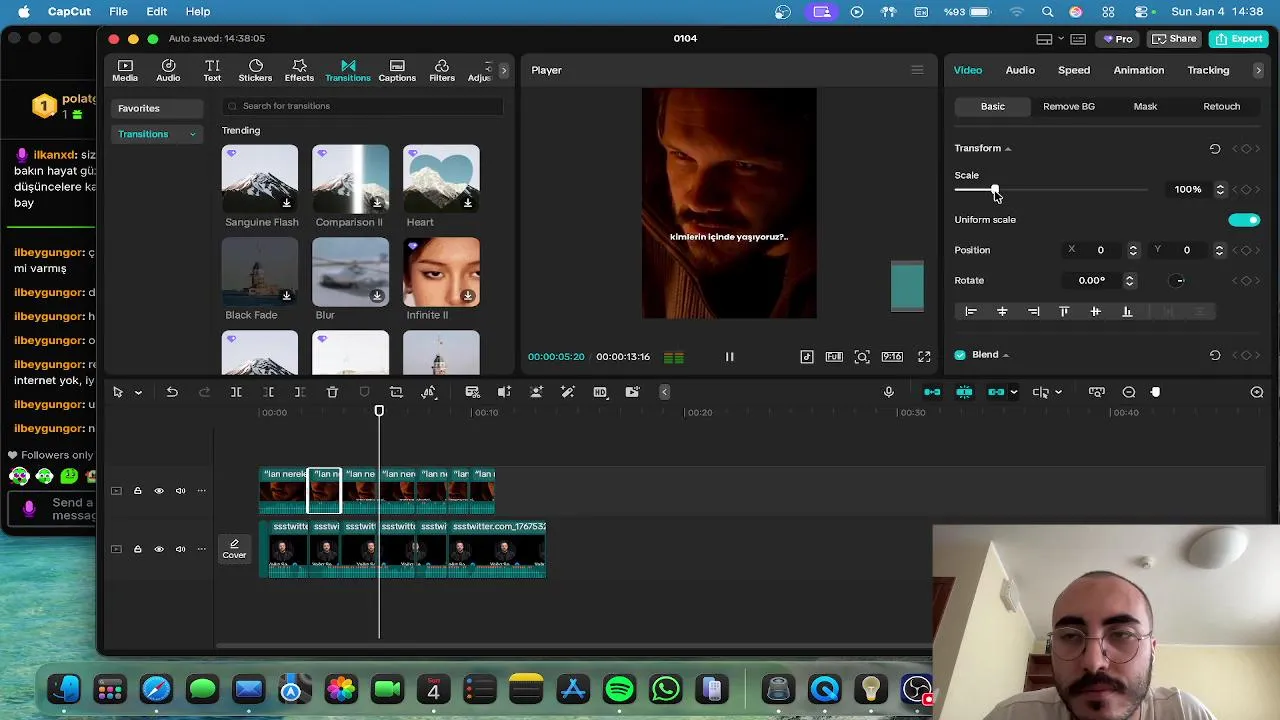The image size is (1280, 720).
Task: Switch to the Animation tab
Action: [1138, 70]
